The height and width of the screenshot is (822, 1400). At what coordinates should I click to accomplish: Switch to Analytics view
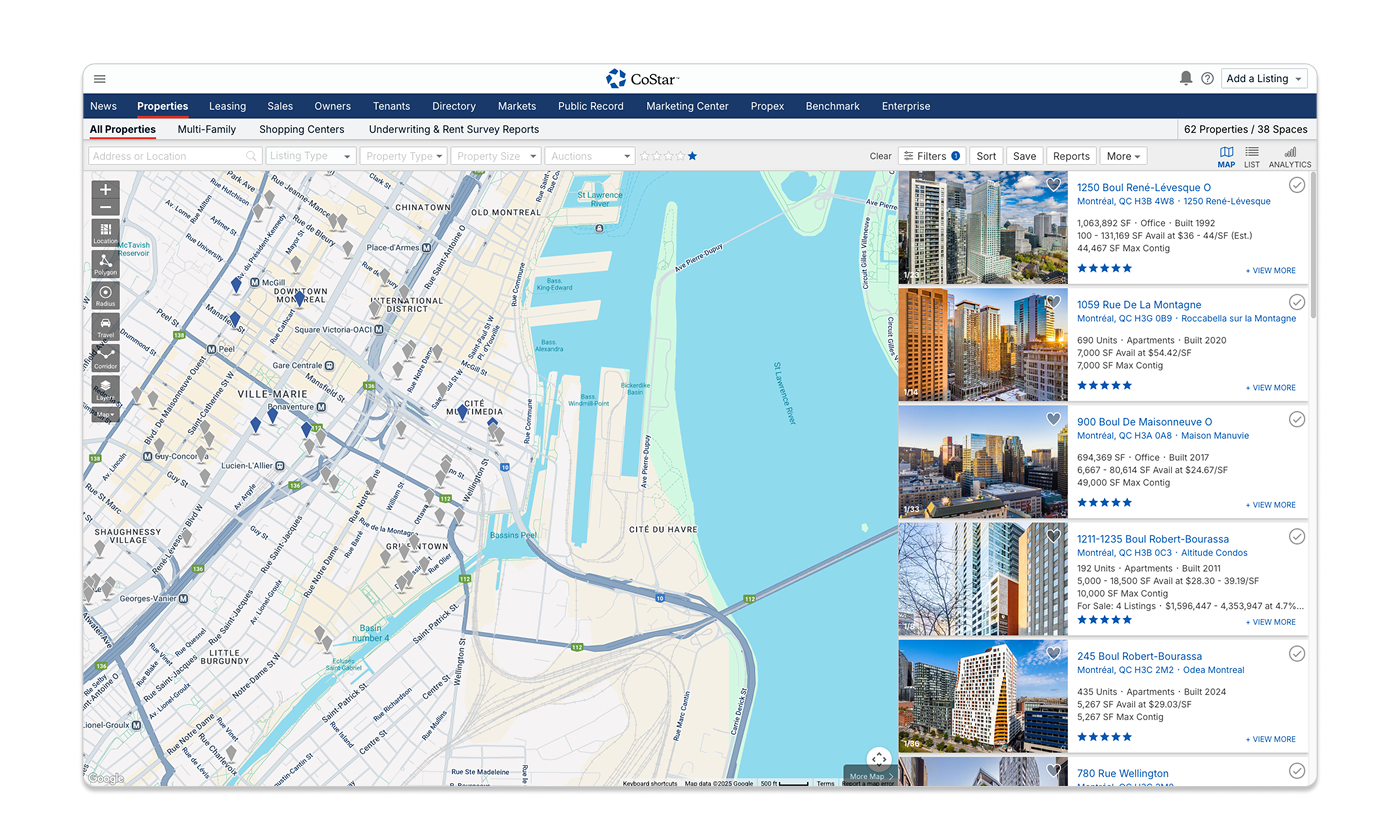pos(1290,157)
